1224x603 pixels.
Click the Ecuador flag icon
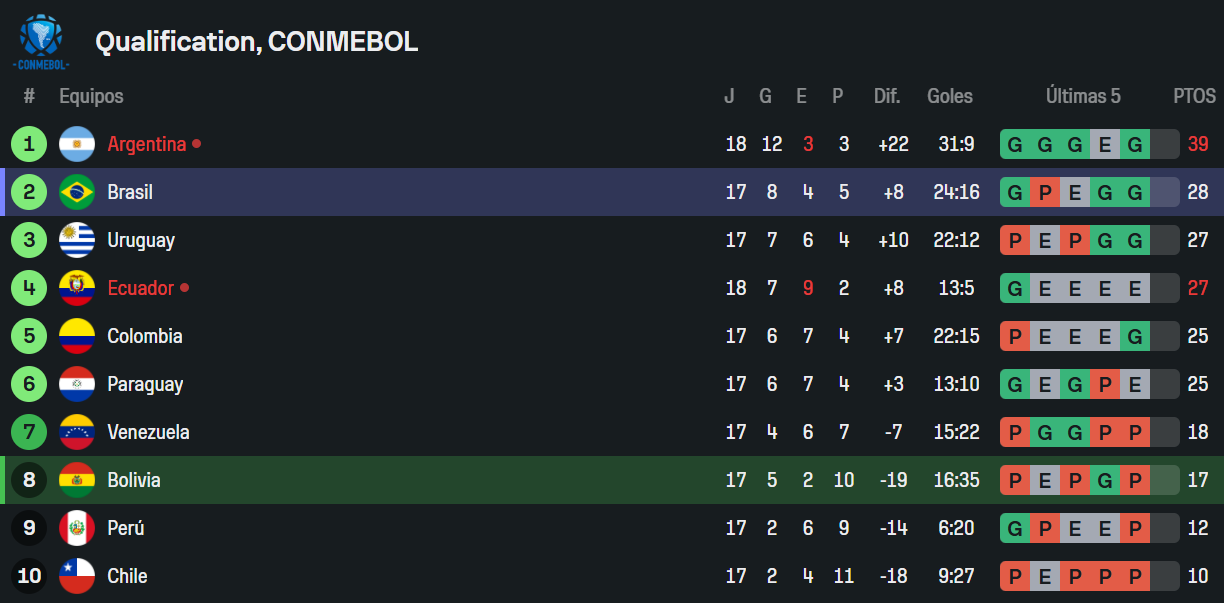pos(77,288)
